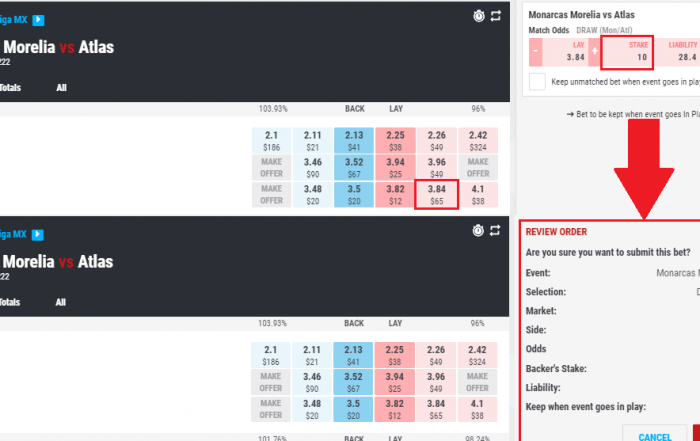Click the swap arrows icon in lower match header
The image size is (700, 441).
[x=495, y=230]
